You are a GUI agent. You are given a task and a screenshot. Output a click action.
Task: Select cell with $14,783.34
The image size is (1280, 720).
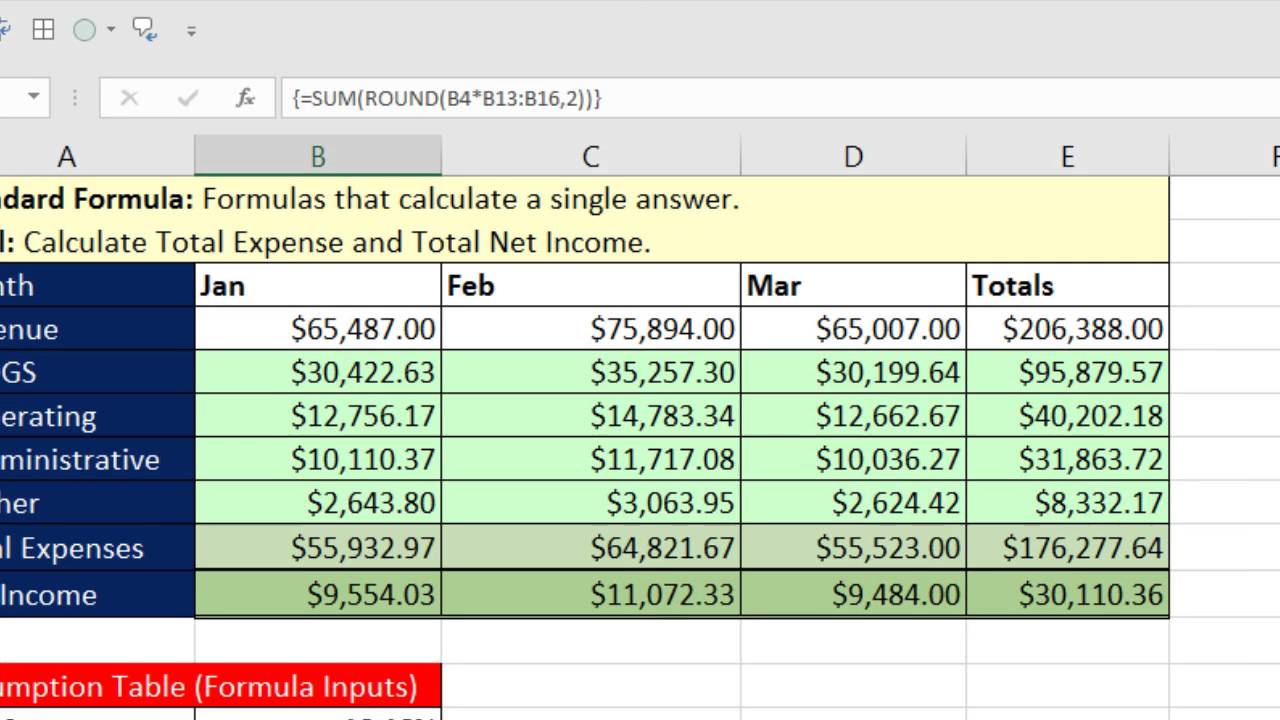click(591, 415)
